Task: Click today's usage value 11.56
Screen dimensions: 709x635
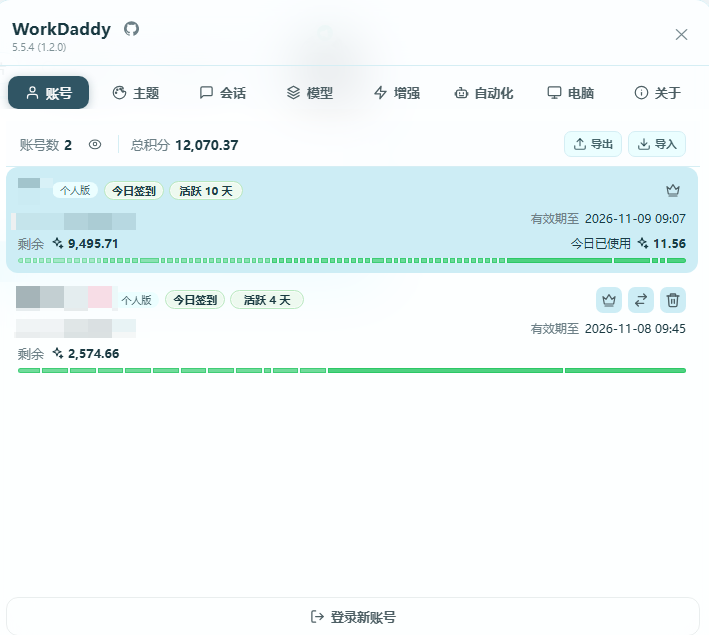Action: (669, 244)
